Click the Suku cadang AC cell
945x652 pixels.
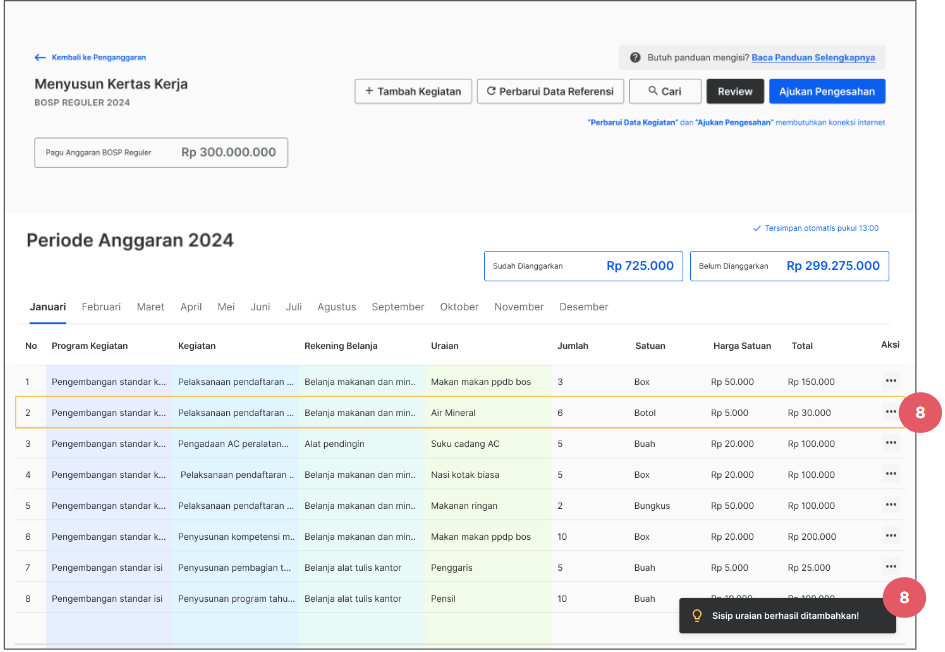(x=465, y=444)
